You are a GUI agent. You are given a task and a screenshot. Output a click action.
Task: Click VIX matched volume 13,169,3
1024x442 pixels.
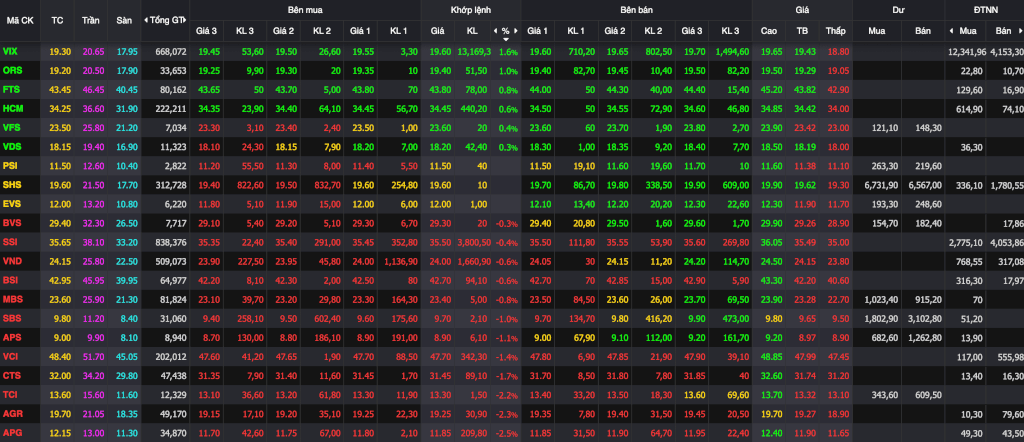coord(473,51)
